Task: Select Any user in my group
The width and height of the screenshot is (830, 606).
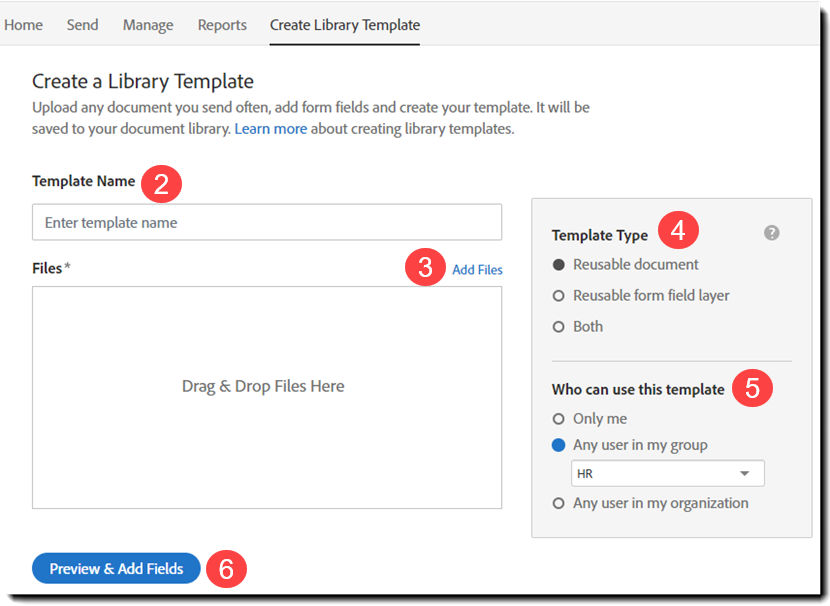Action: point(559,445)
